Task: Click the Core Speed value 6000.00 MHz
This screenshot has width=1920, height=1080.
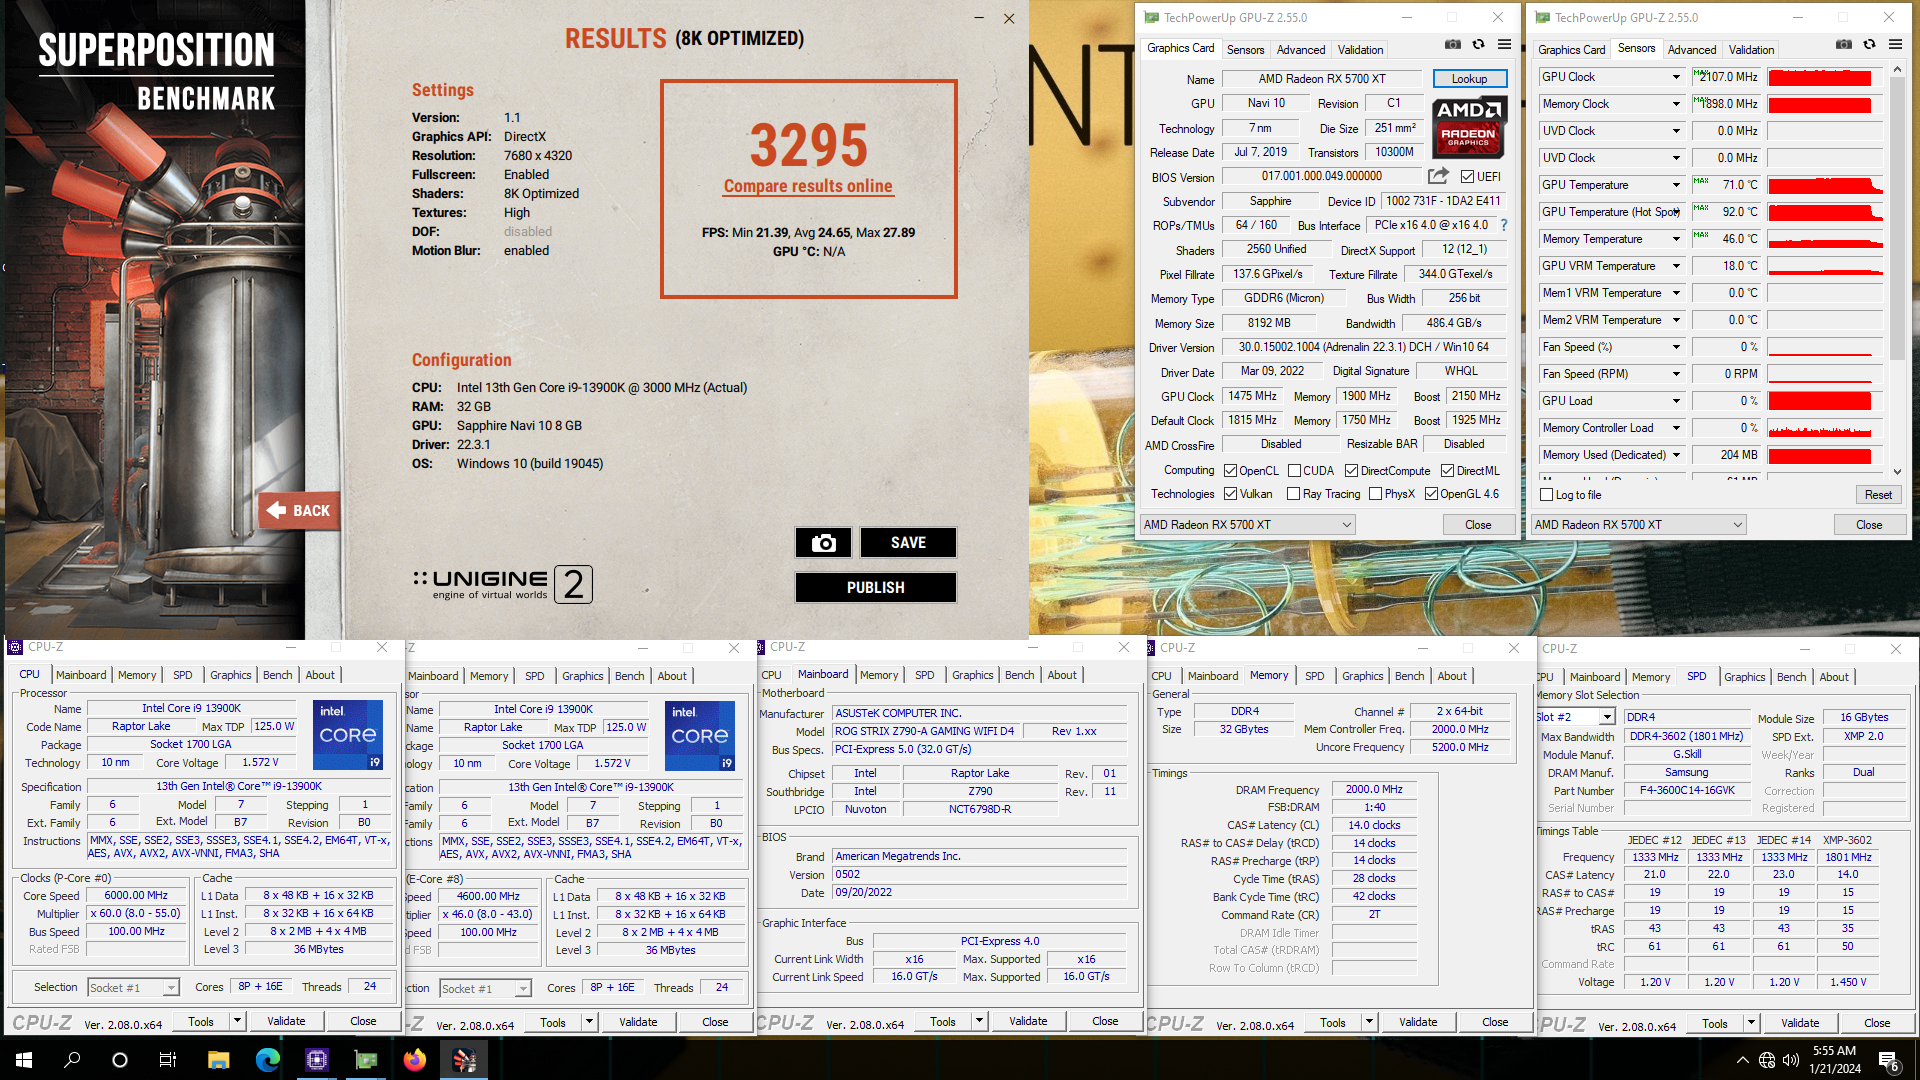Action: [x=137, y=896]
